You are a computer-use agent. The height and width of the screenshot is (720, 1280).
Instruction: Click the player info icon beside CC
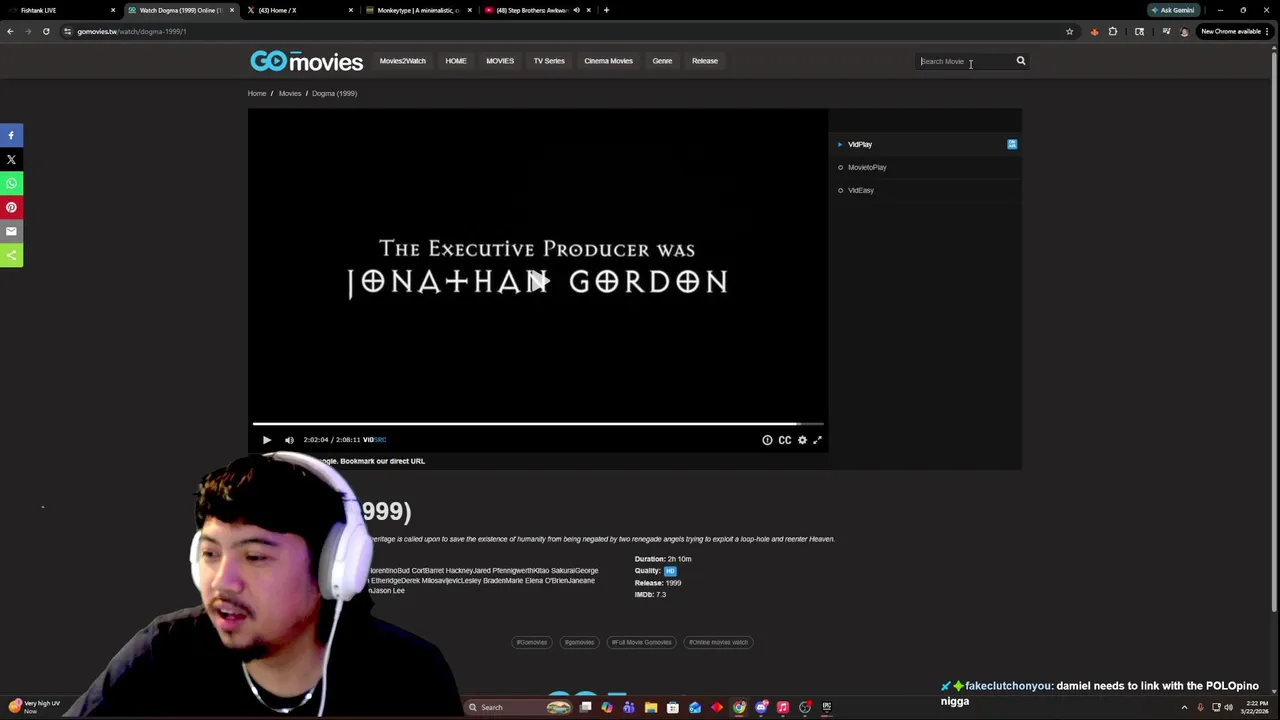[x=767, y=440]
